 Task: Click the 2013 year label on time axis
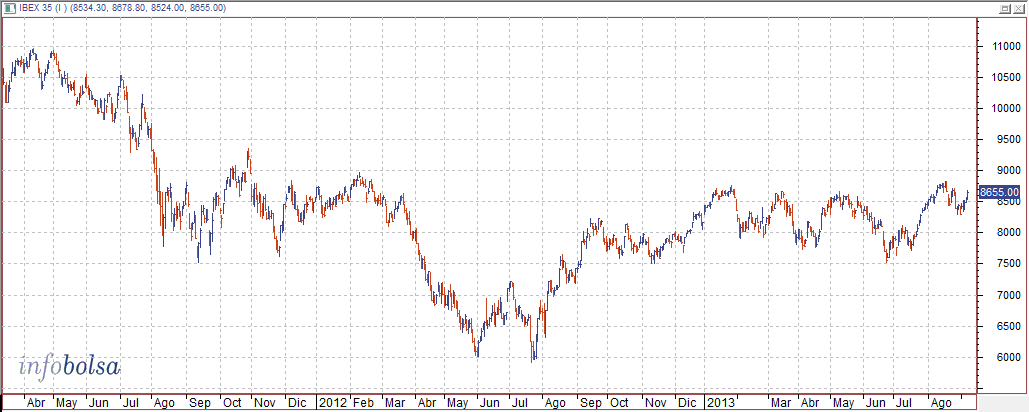[x=721, y=402]
